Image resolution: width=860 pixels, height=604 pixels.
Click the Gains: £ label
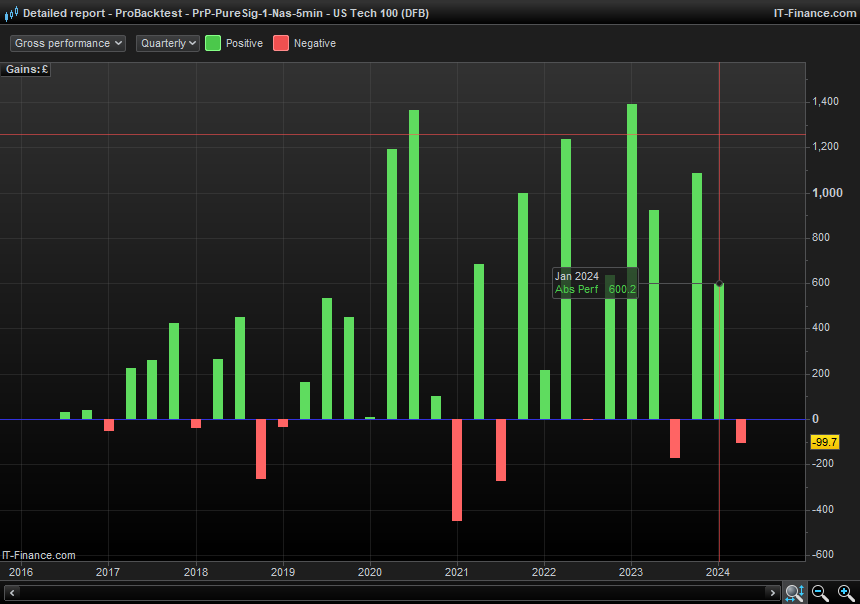point(26,69)
